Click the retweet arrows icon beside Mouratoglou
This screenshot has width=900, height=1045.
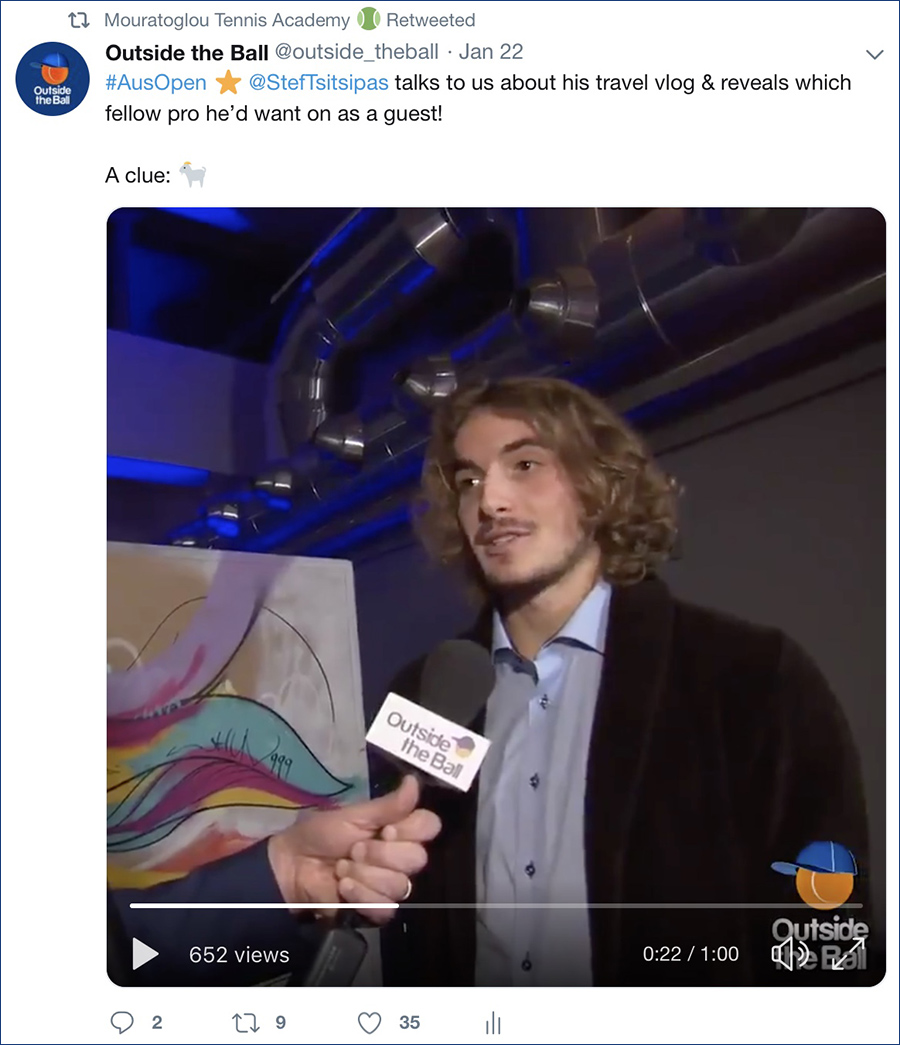click(x=79, y=21)
